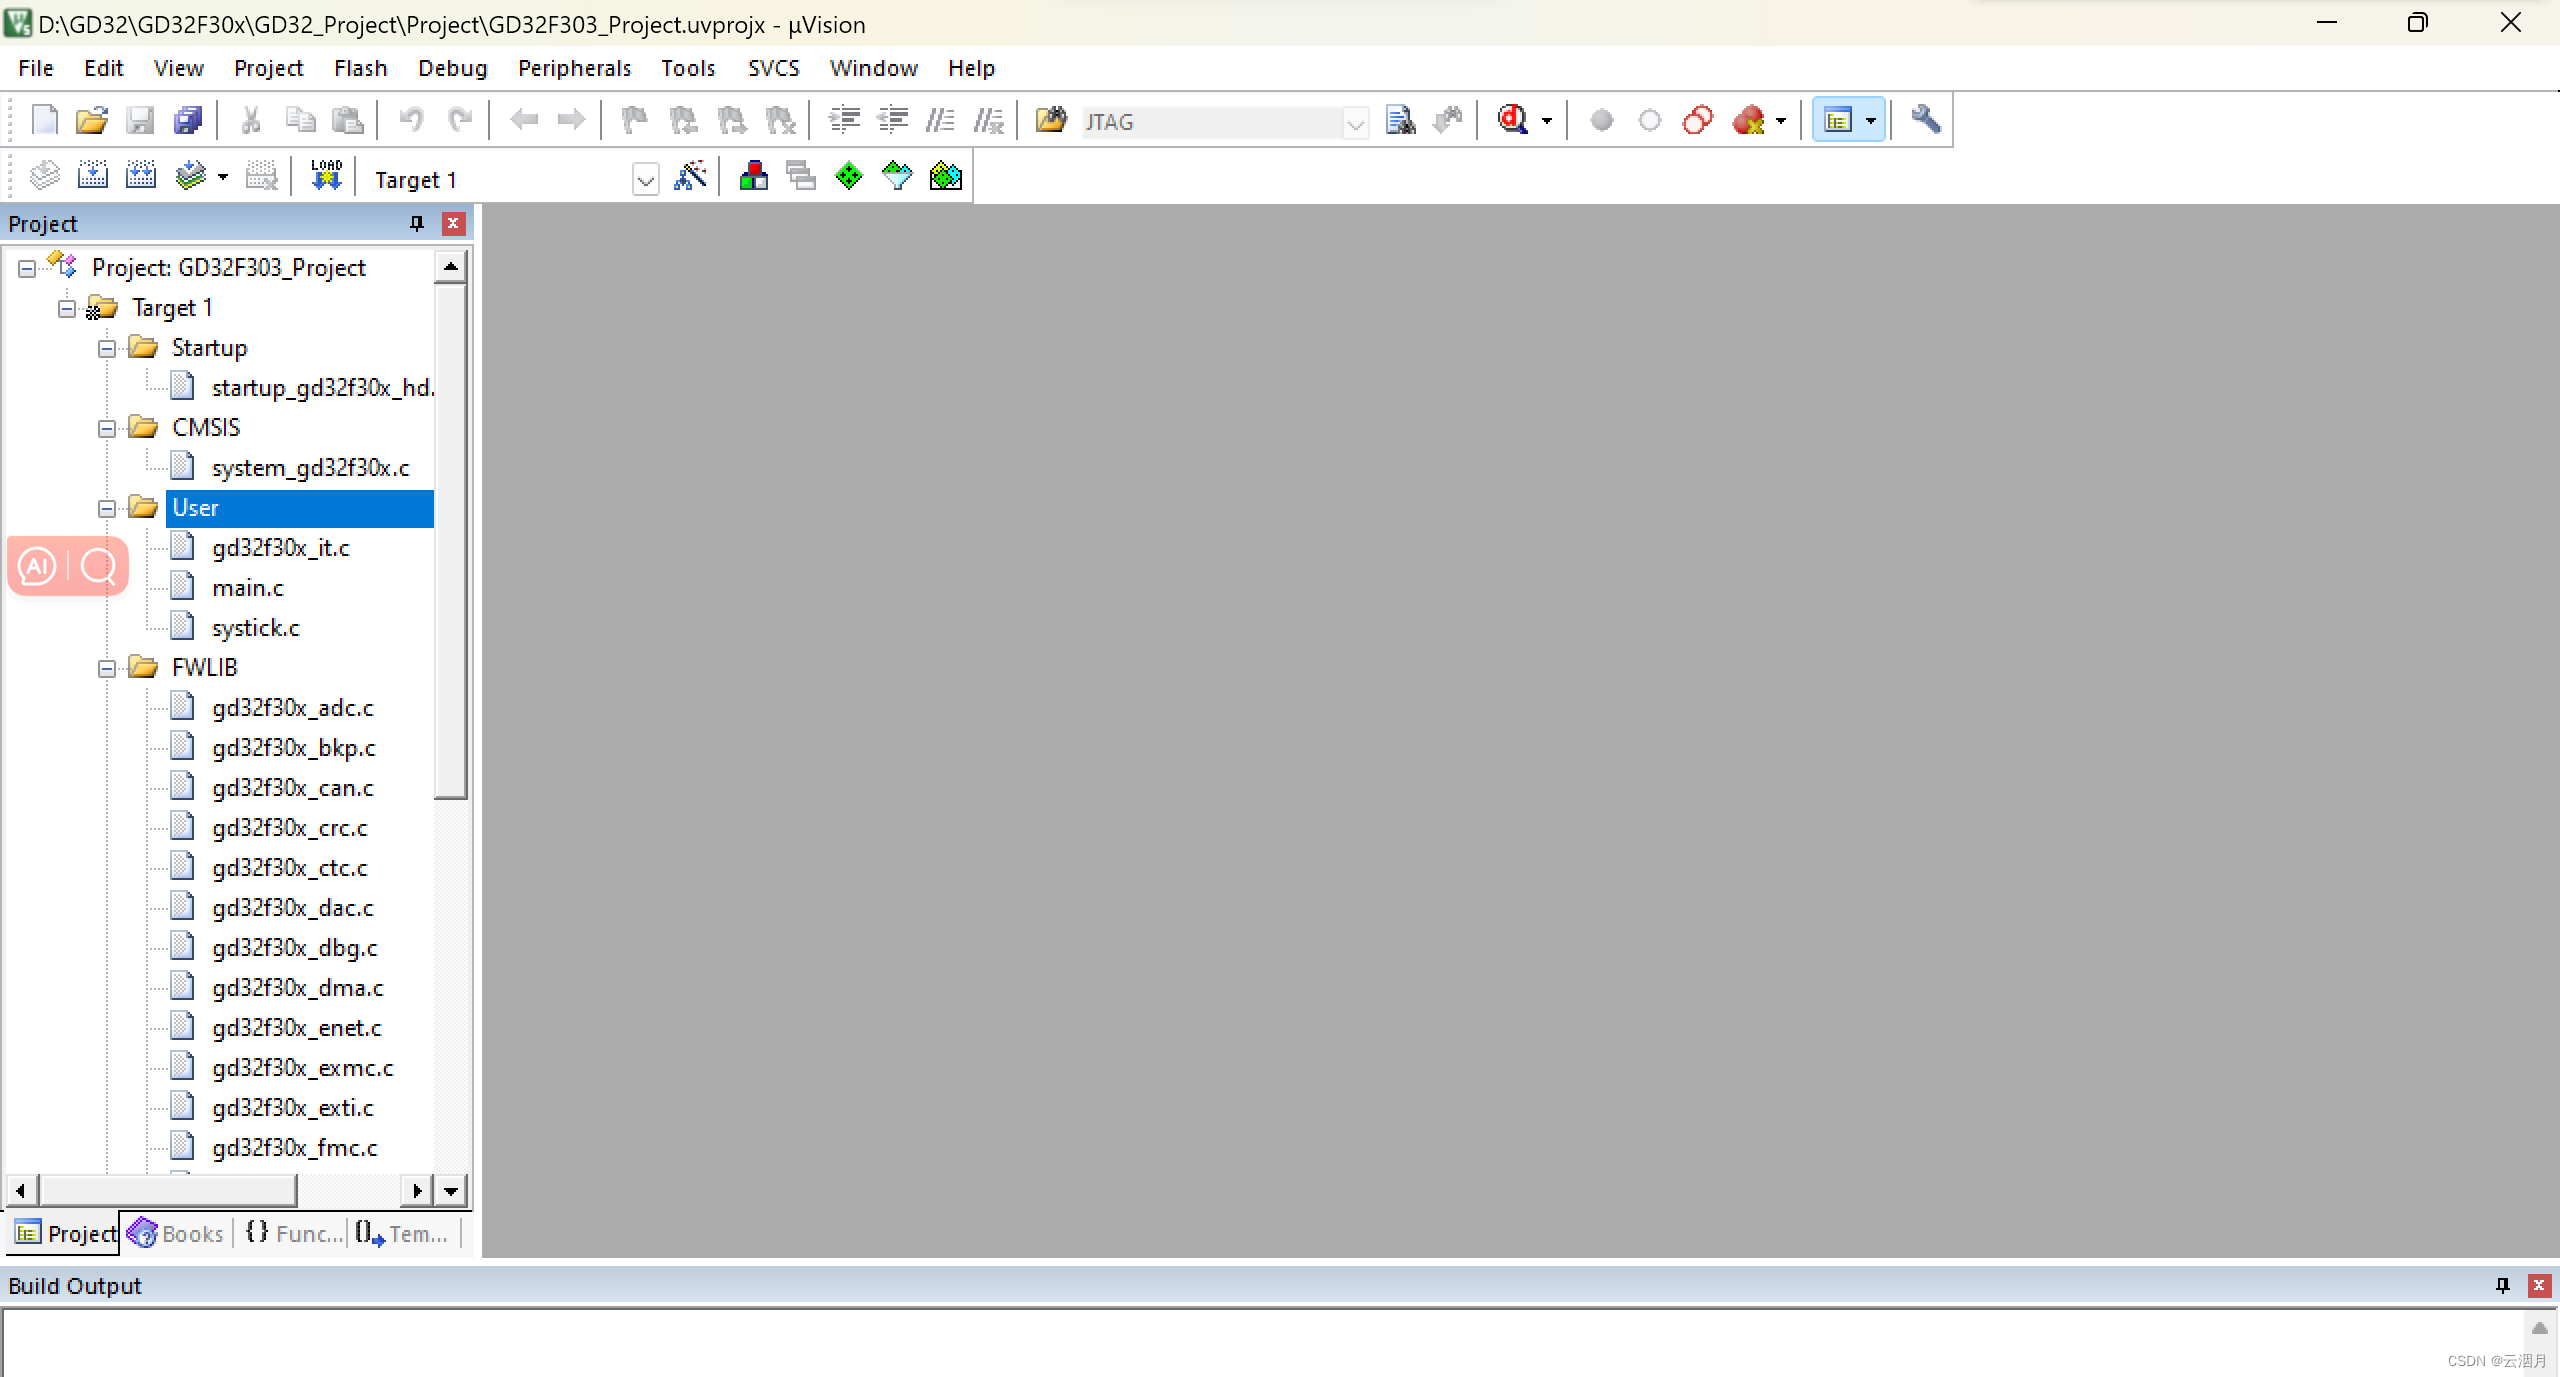Close the Project panel
Screen dimensions: 2560x1377
(x=453, y=224)
